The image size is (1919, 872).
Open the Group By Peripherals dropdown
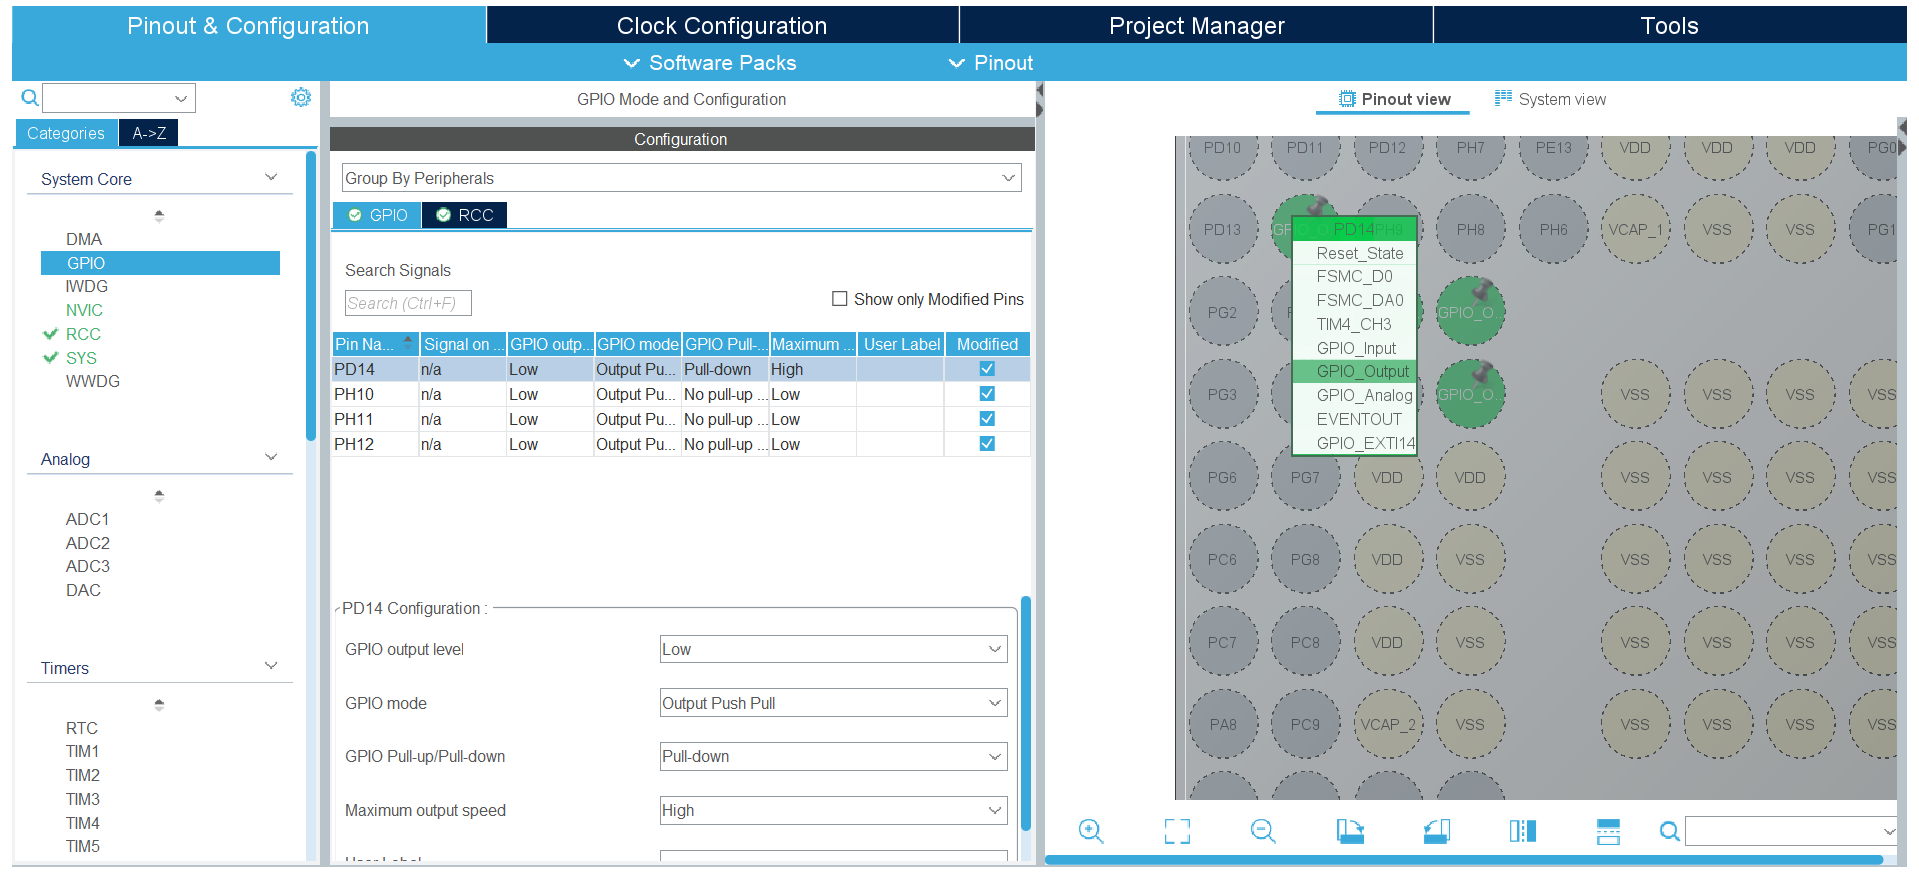click(681, 178)
